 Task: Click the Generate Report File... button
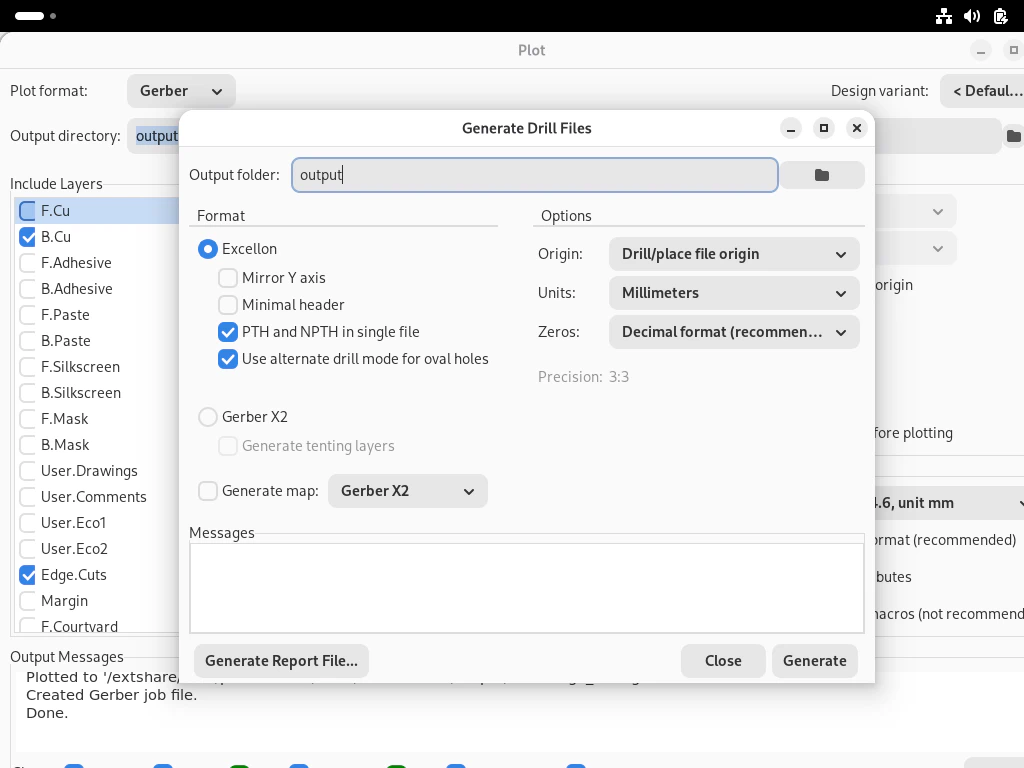pos(281,661)
